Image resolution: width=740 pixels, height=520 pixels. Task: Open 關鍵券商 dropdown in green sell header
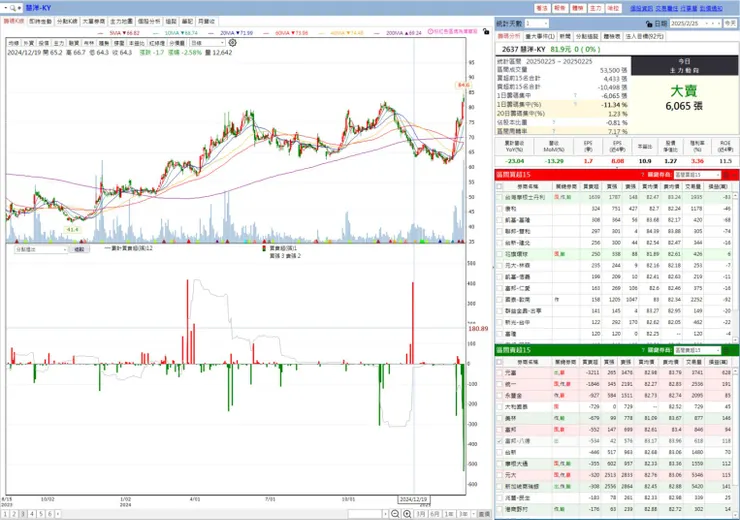pyautogui.click(x=697, y=350)
